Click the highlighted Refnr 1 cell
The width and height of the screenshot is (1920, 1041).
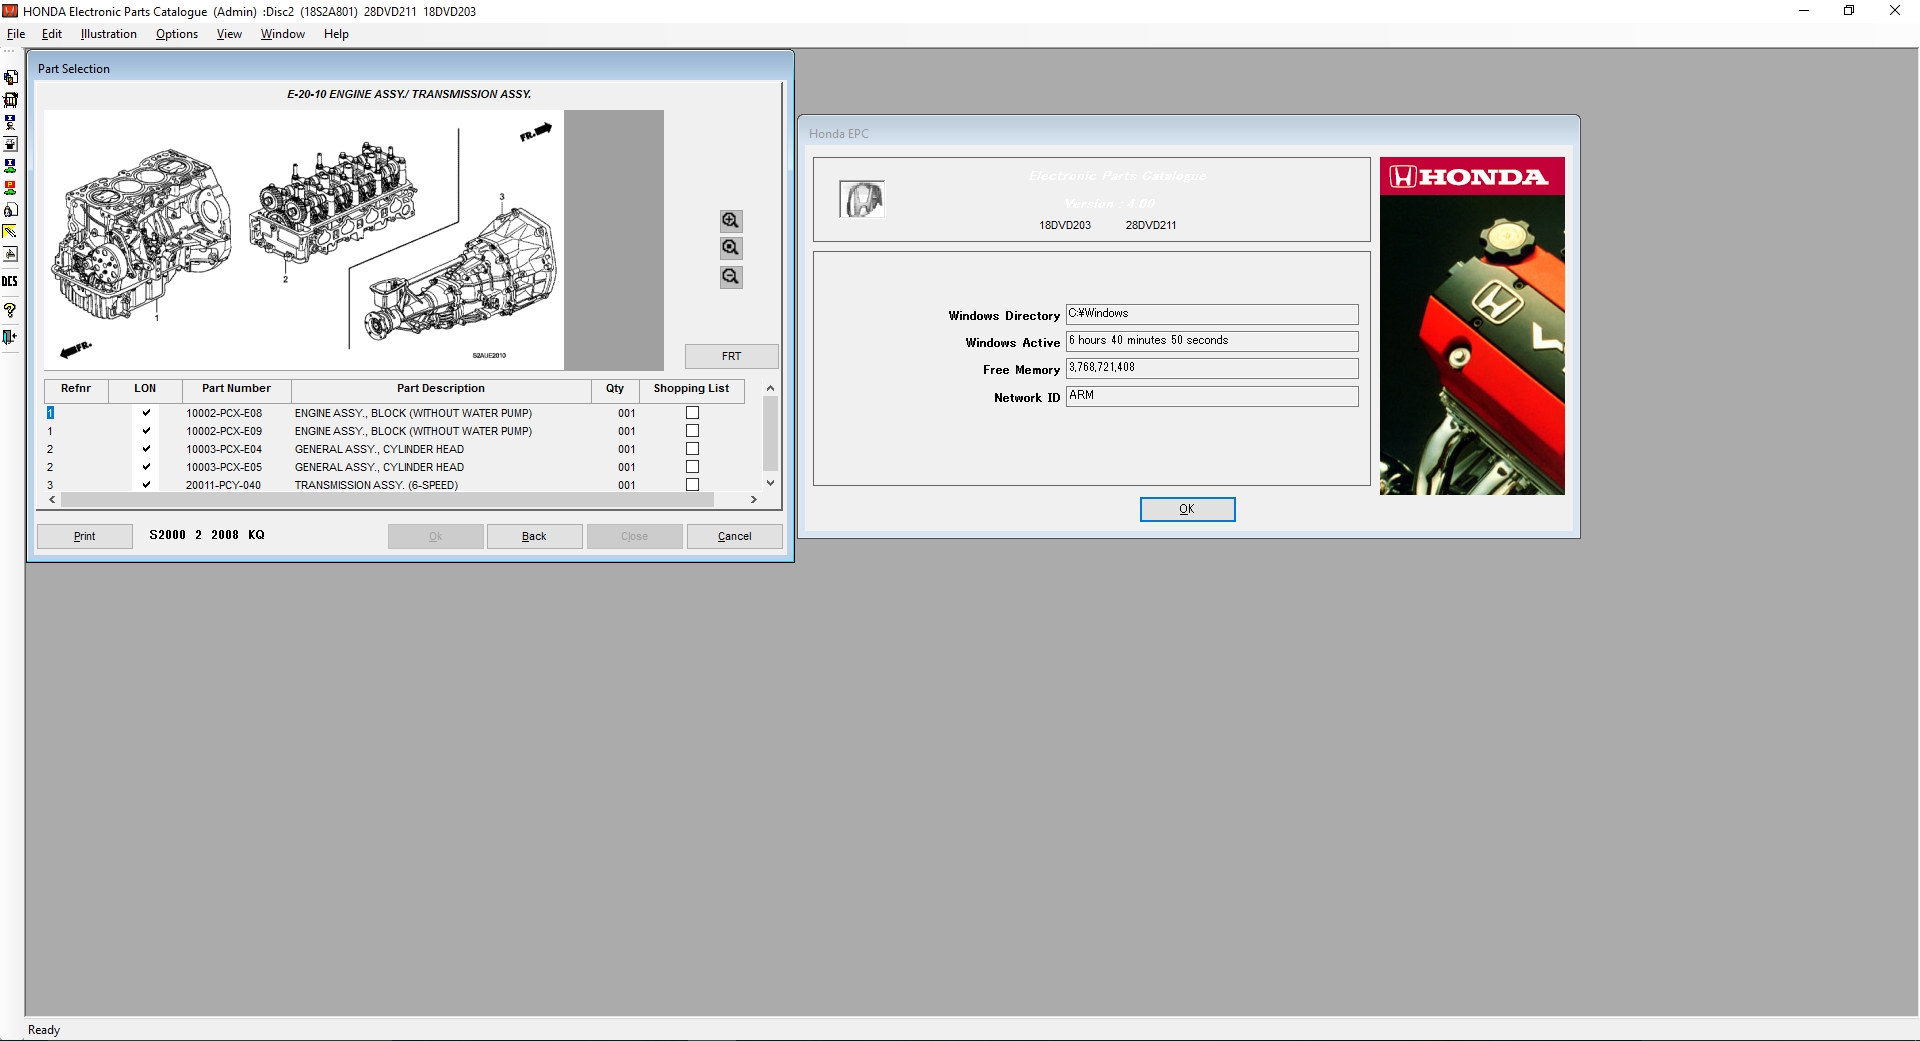point(50,413)
